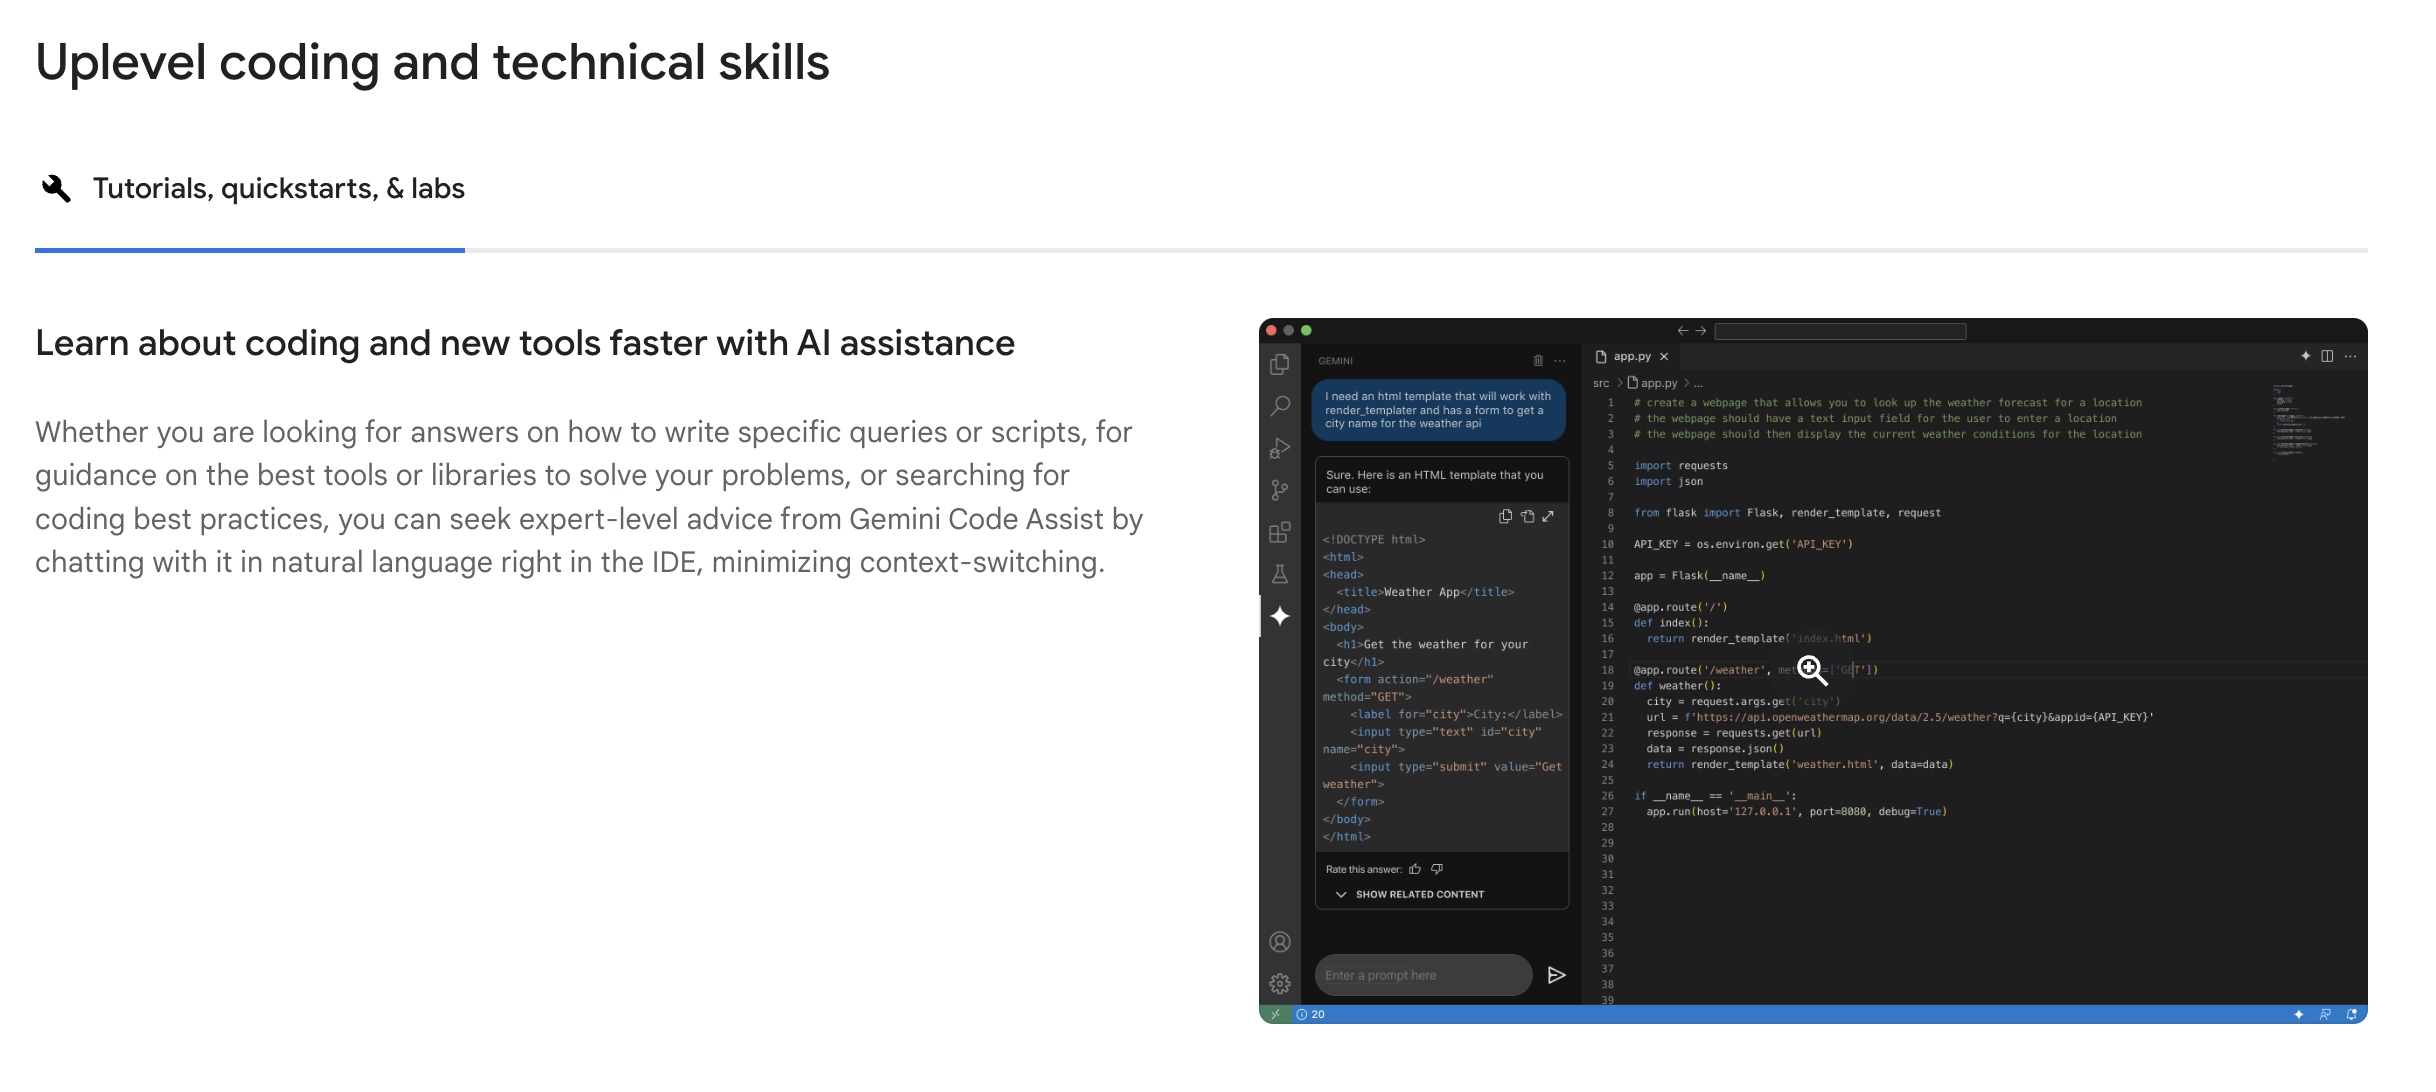
Task: Open editor more-actions ellipsis at top right
Action: pyautogui.click(x=2350, y=356)
